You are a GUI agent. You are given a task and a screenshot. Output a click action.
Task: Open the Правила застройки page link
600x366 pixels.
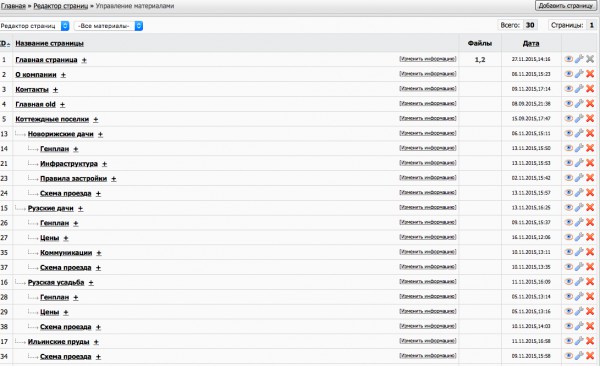[73, 178]
